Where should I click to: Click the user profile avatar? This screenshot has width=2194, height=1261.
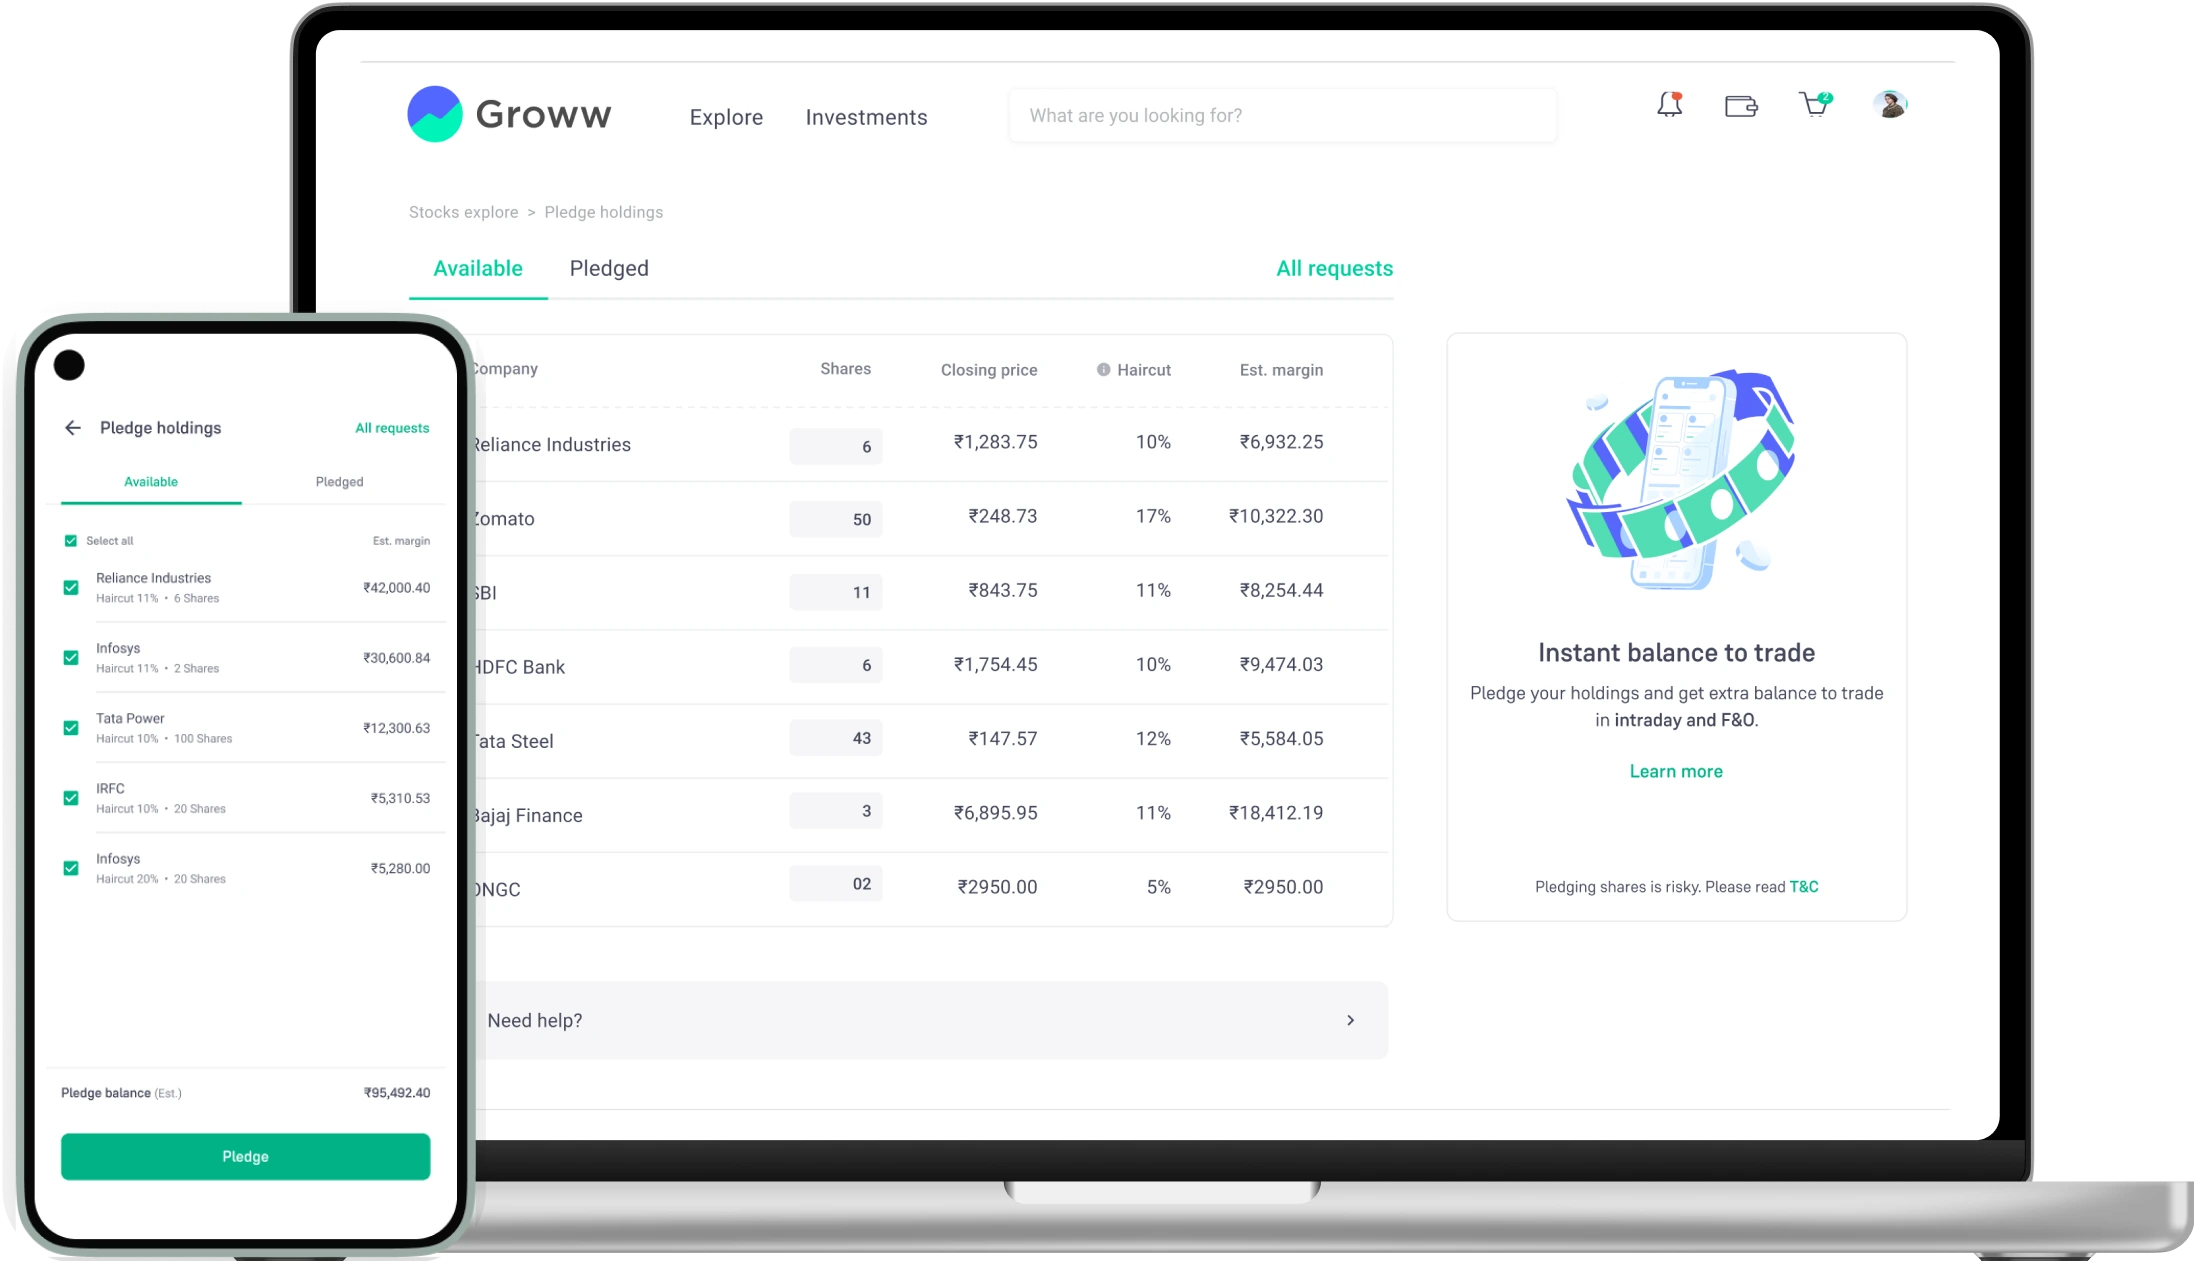pyautogui.click(x=1889, y=104)
